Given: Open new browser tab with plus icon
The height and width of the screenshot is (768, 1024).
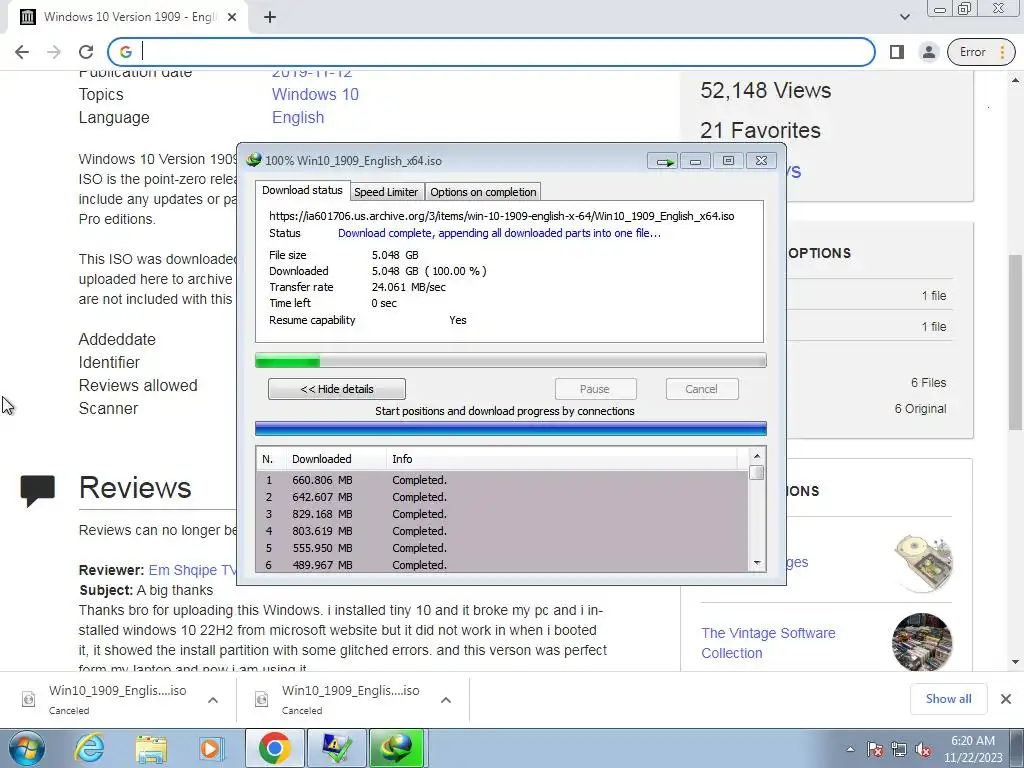Looking at the screenshot, I should coord(270,17).
